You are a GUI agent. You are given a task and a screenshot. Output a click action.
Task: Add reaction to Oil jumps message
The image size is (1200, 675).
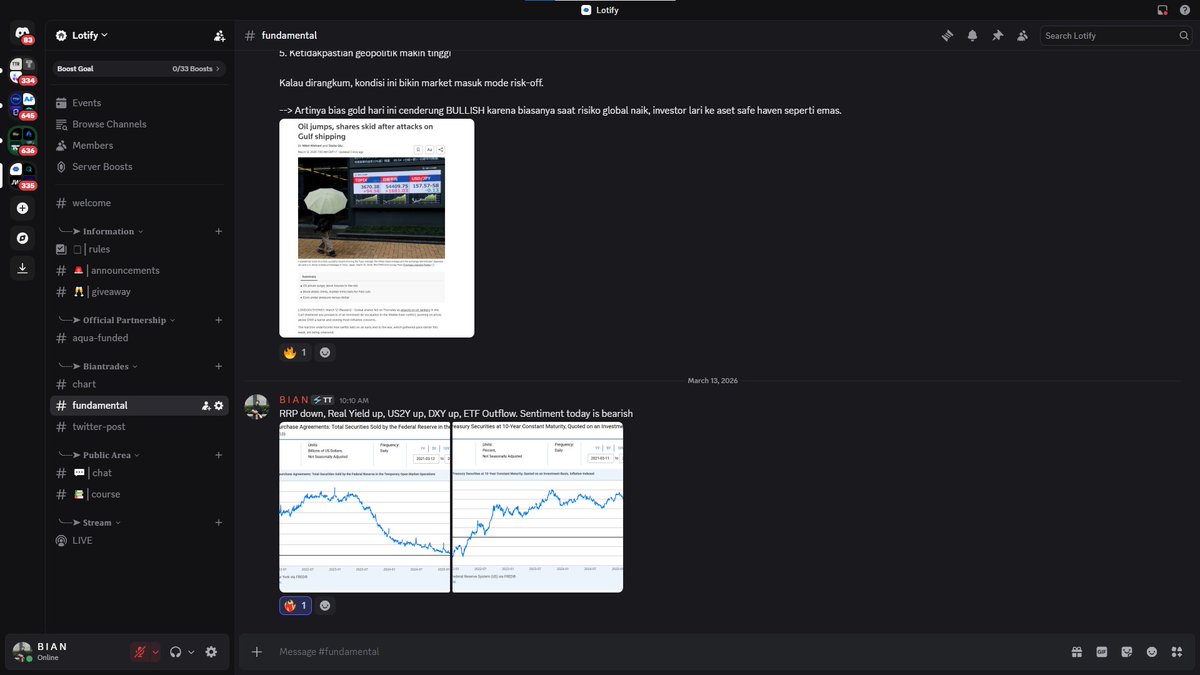pos(325,353)
